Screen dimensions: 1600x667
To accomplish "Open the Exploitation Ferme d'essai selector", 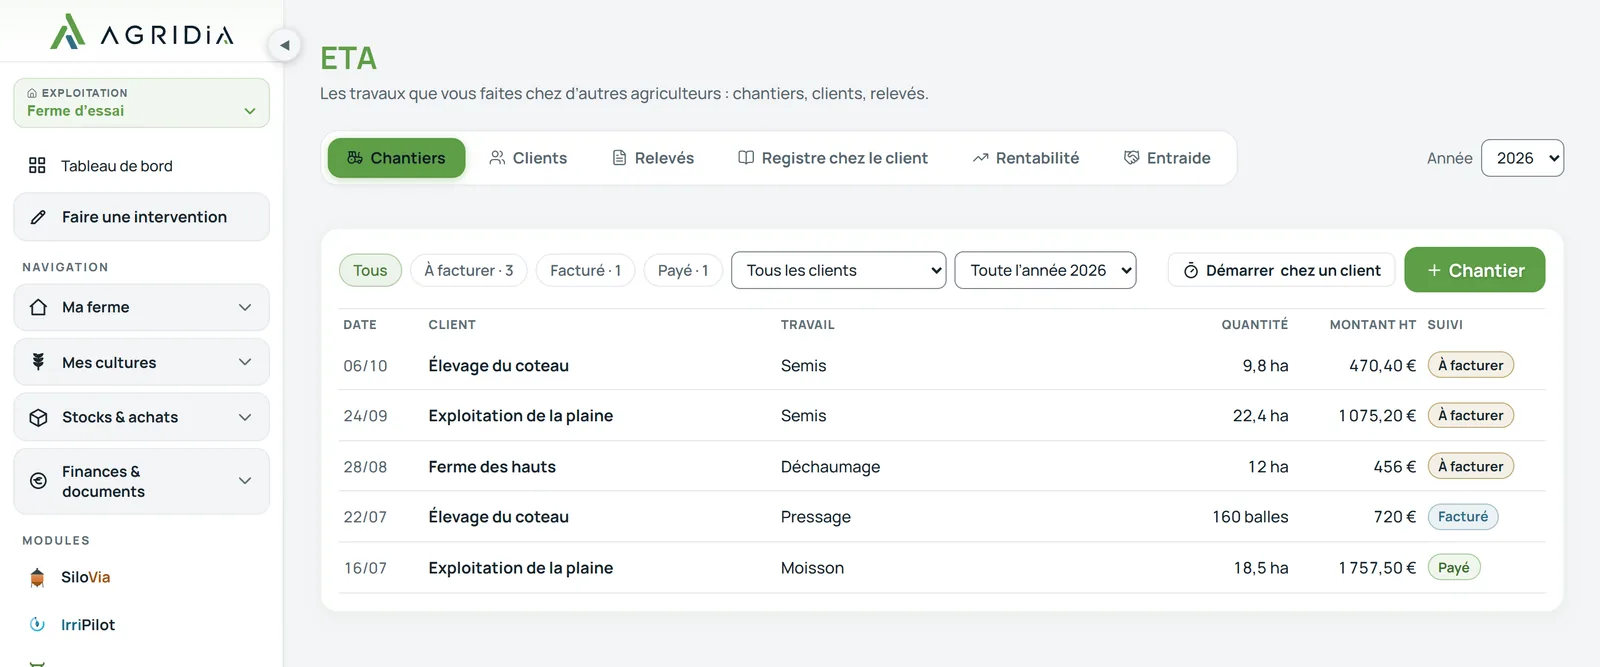I will coord(141,103).
